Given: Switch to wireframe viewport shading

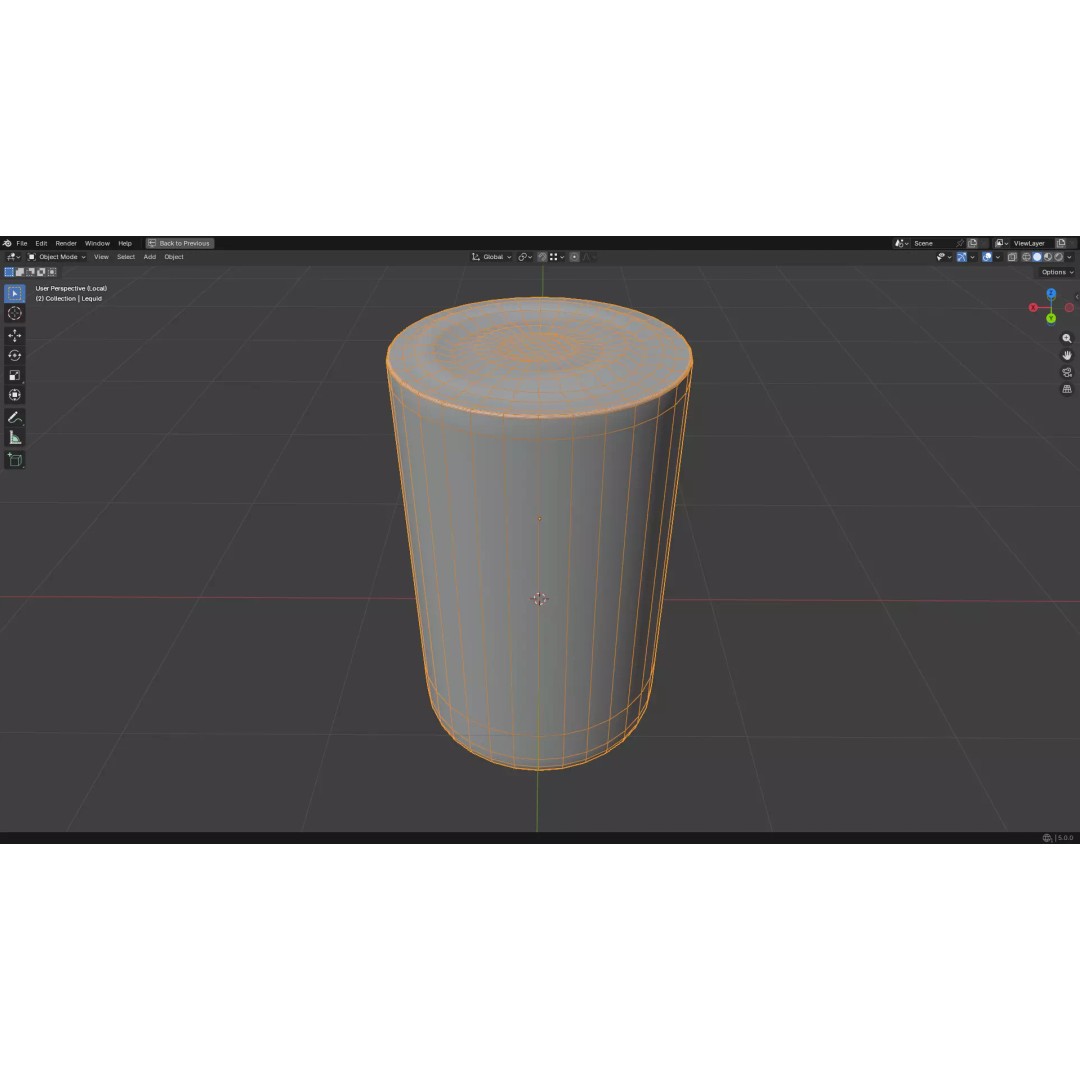Looking at the screenshot, I should tap(1026, 257).
